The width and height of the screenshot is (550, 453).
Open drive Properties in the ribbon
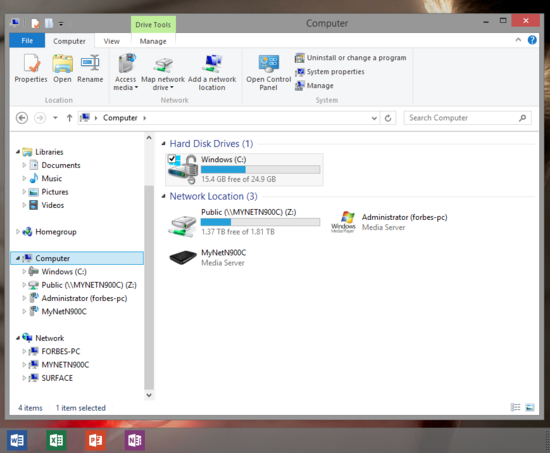(x=31, y=68)
